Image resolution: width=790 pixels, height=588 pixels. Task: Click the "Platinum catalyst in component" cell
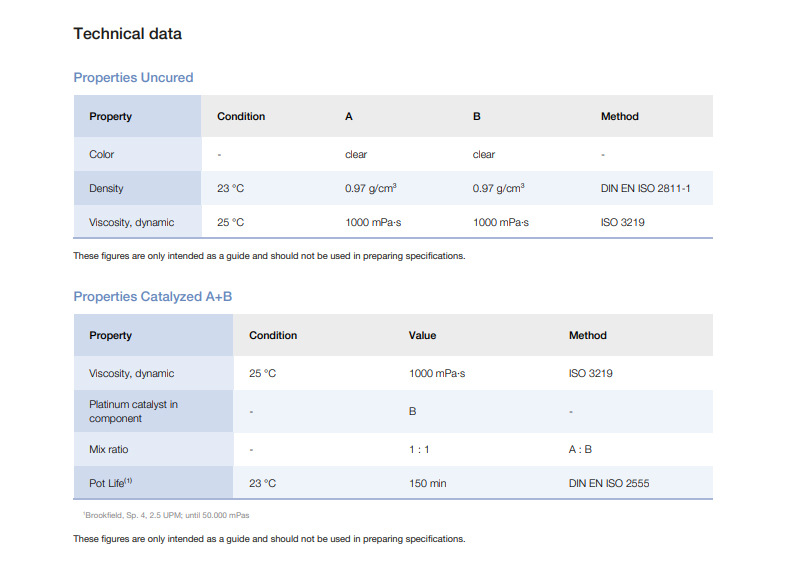133,411
